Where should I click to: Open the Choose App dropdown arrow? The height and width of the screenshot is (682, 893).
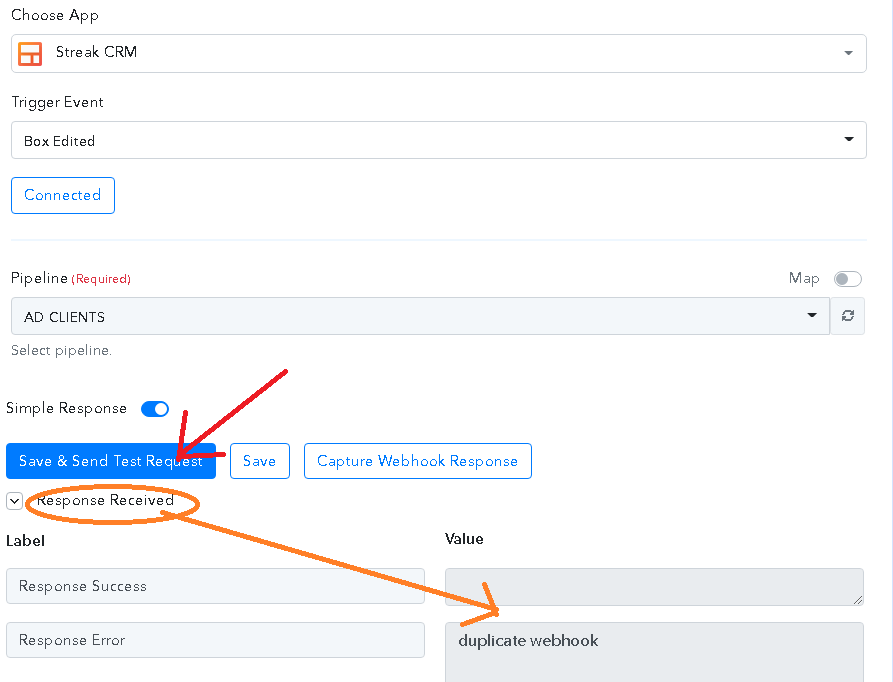848,53
